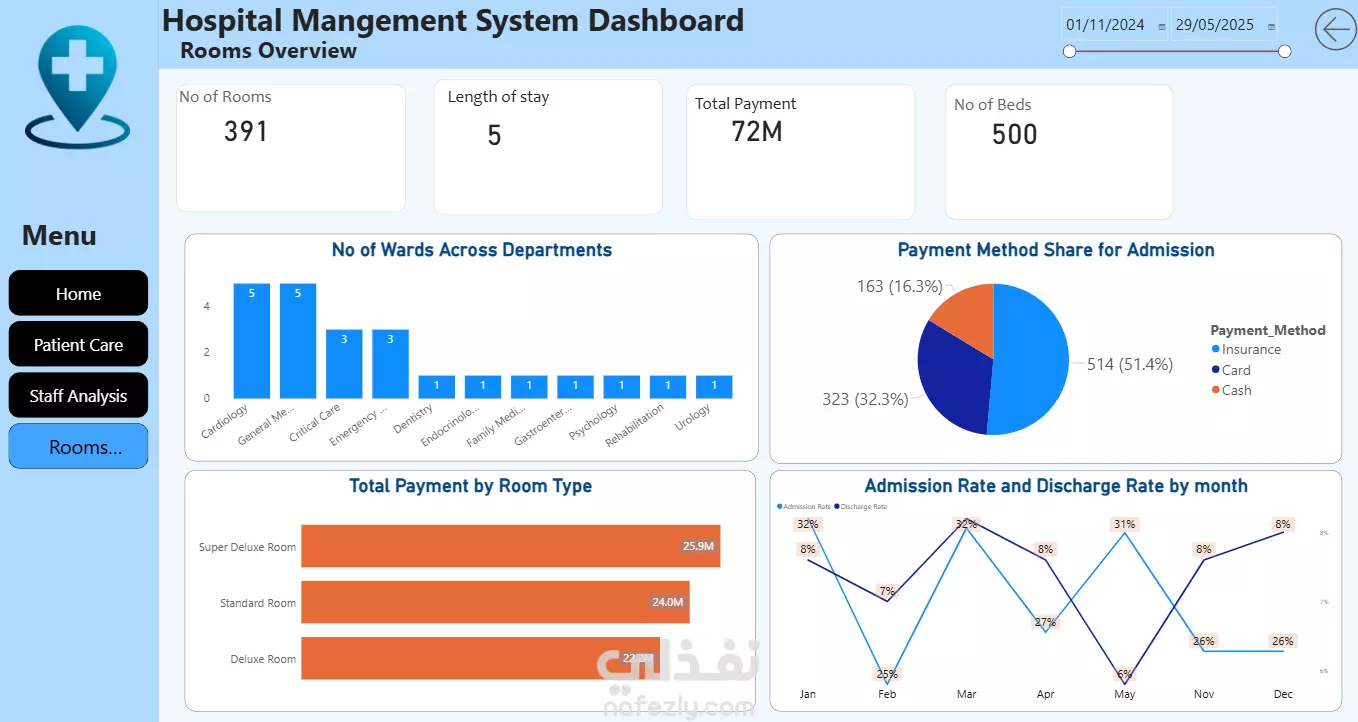Go to the Home page

(x=78, y=293)
